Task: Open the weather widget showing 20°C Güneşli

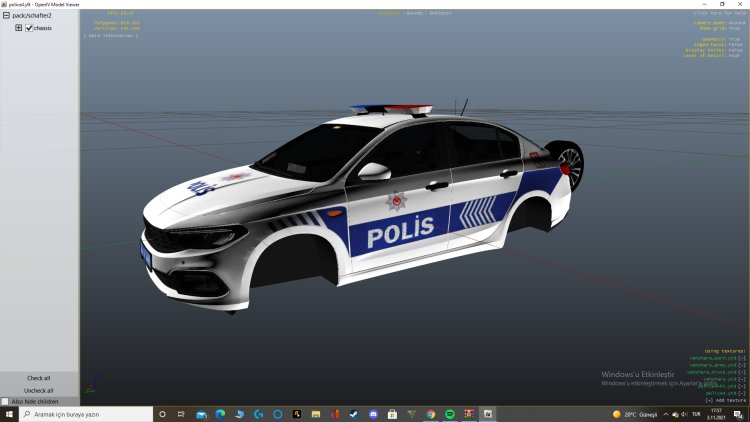Action: pyautogui.click(x=635, y=414)
